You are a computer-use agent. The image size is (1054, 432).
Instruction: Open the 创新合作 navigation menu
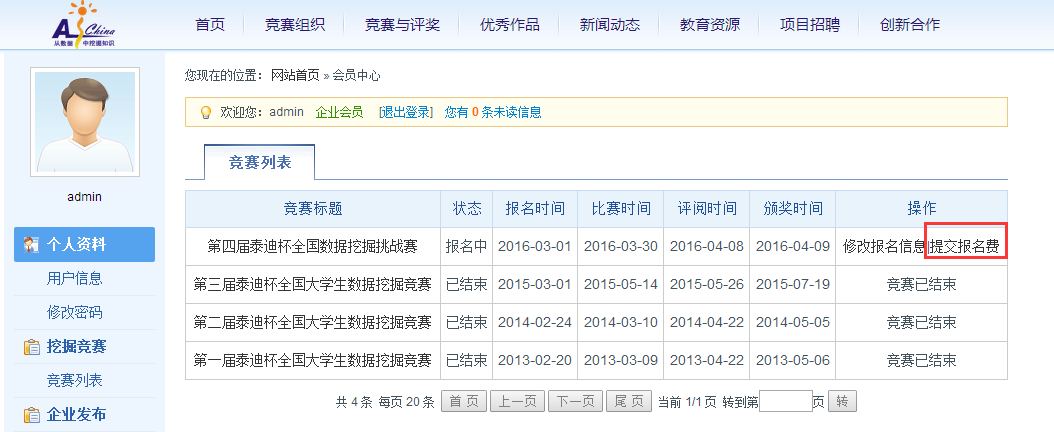[x=910, y=25]
